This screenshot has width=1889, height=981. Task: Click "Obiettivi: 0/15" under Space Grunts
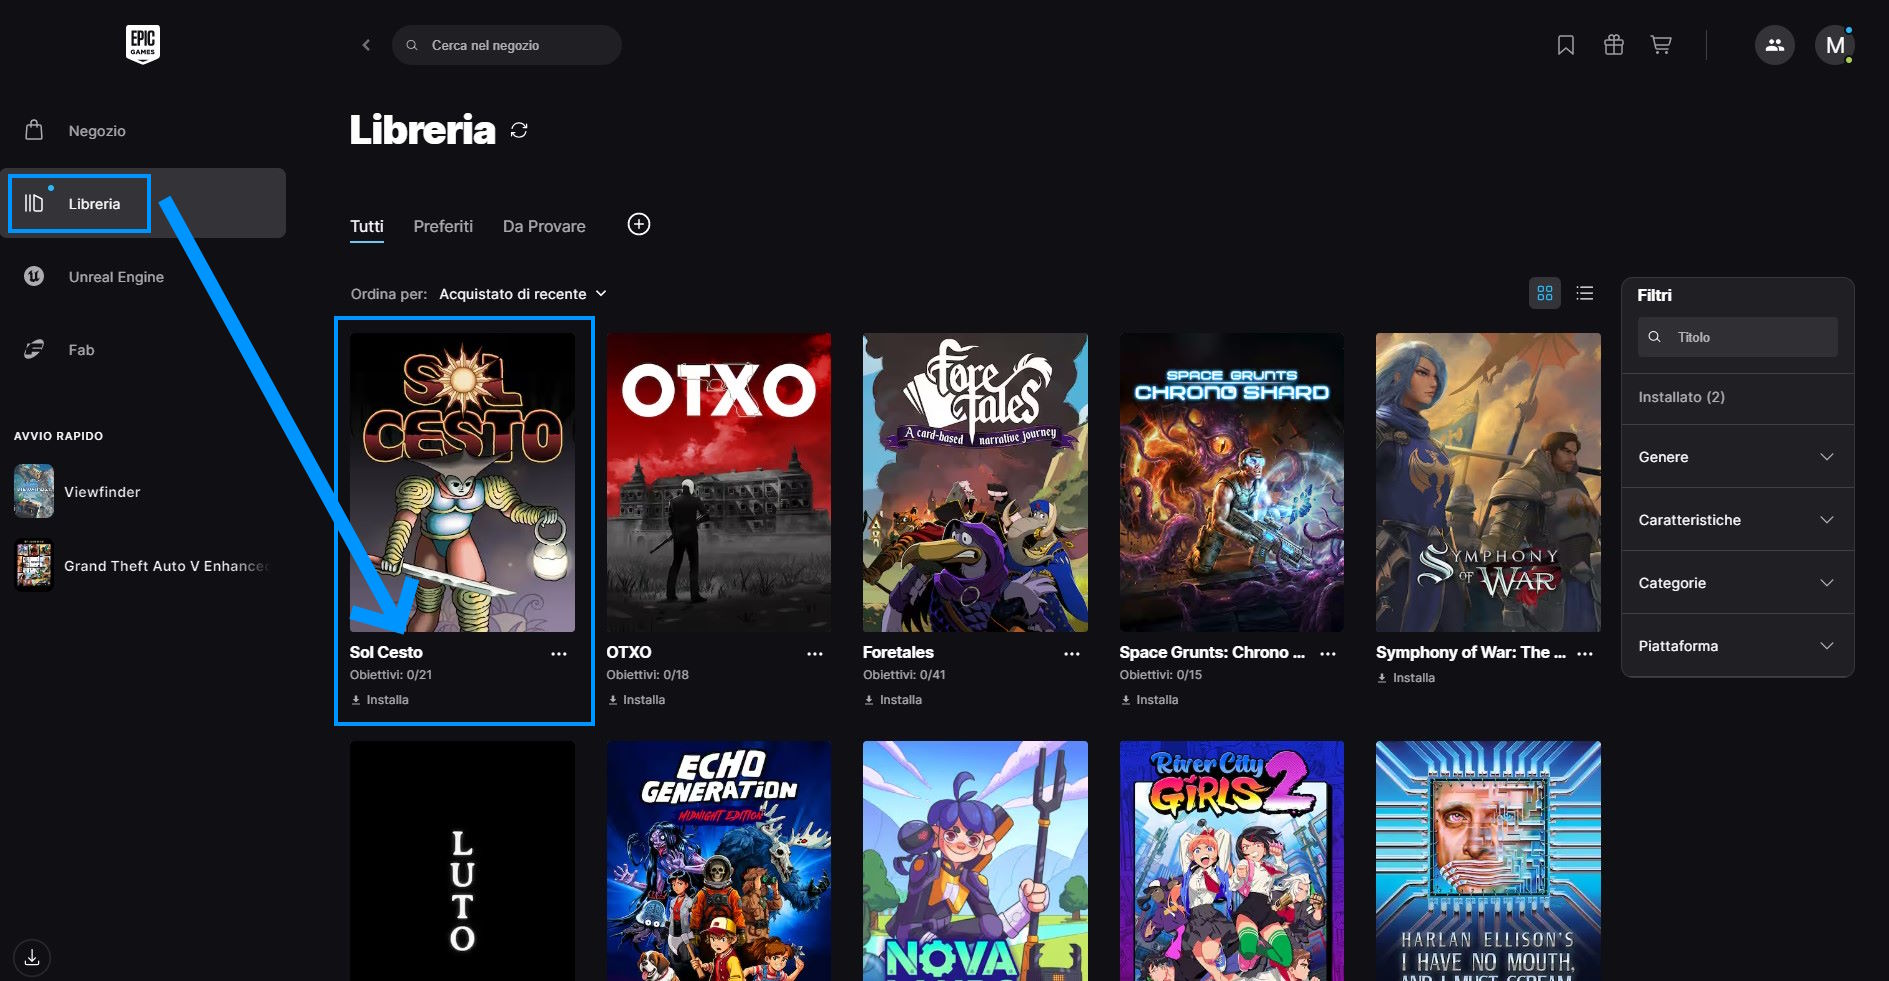[x=1161, y=675]
